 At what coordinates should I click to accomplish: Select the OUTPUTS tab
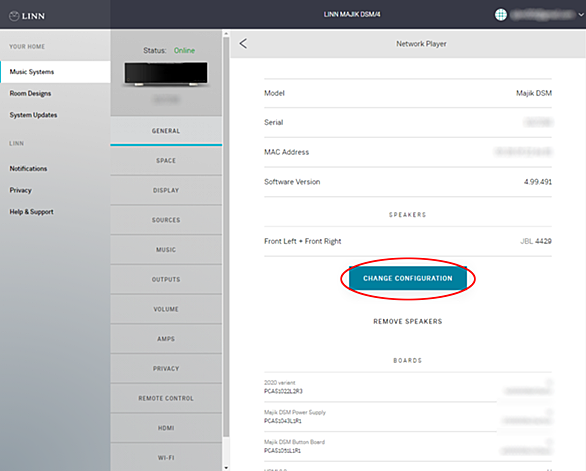(166, 280)
